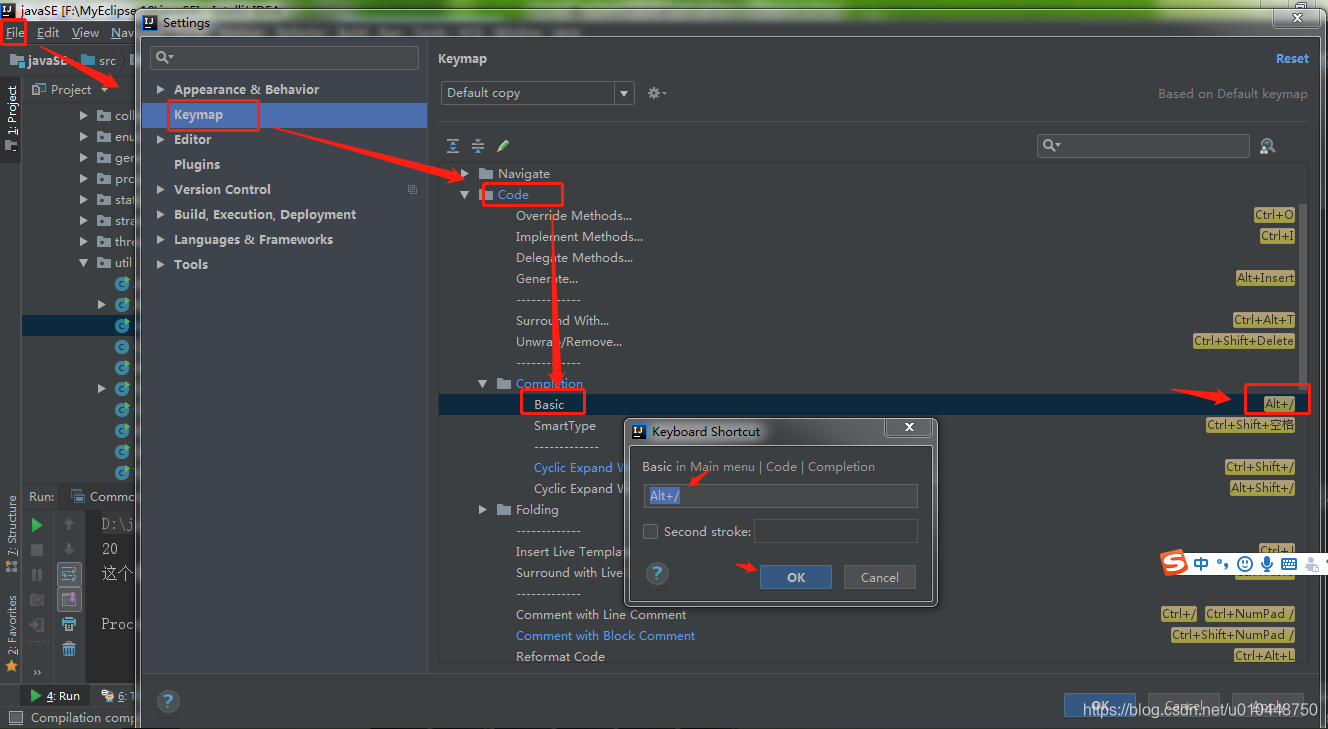Click the Second stroke input field
The height and width of the screenshot is (729, 1328).
[836, 531]
